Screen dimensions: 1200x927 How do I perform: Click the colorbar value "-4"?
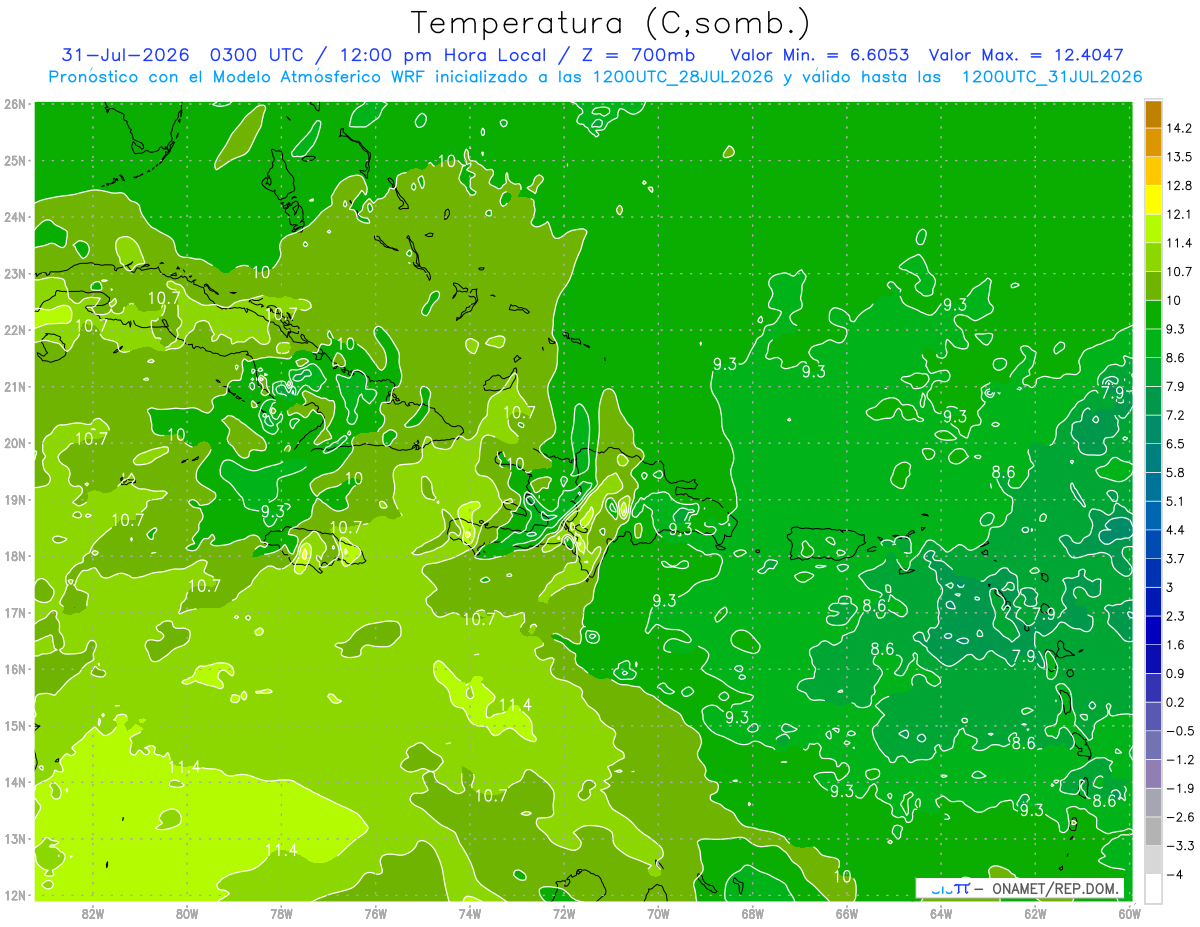1174,875
